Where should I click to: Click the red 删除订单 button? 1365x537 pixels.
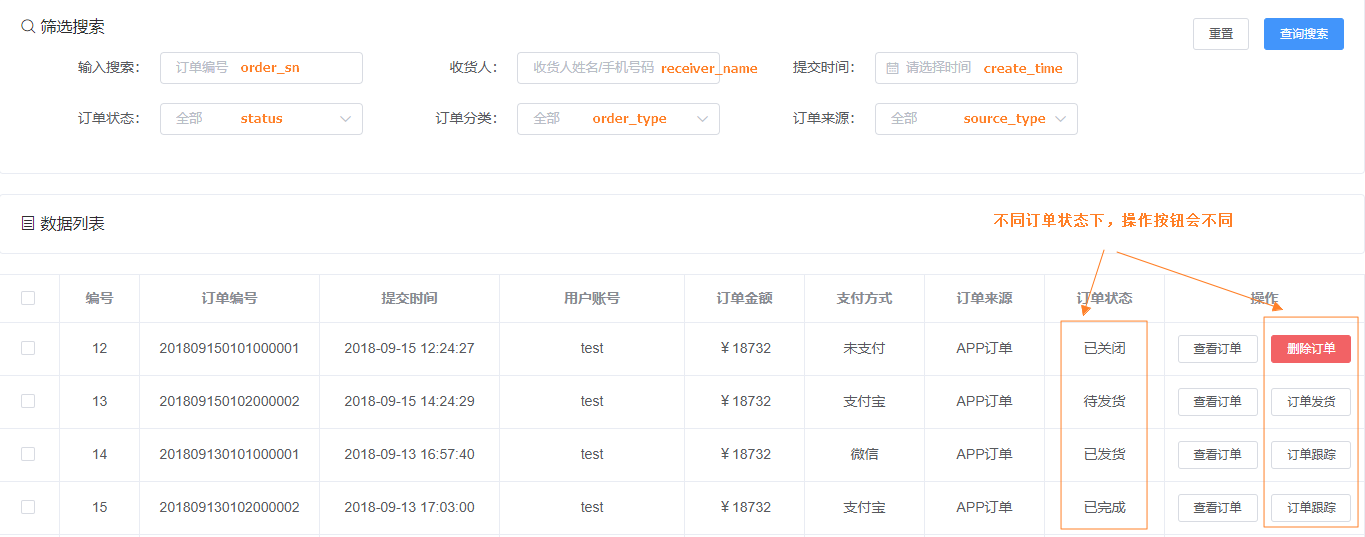pos(1310,349)
